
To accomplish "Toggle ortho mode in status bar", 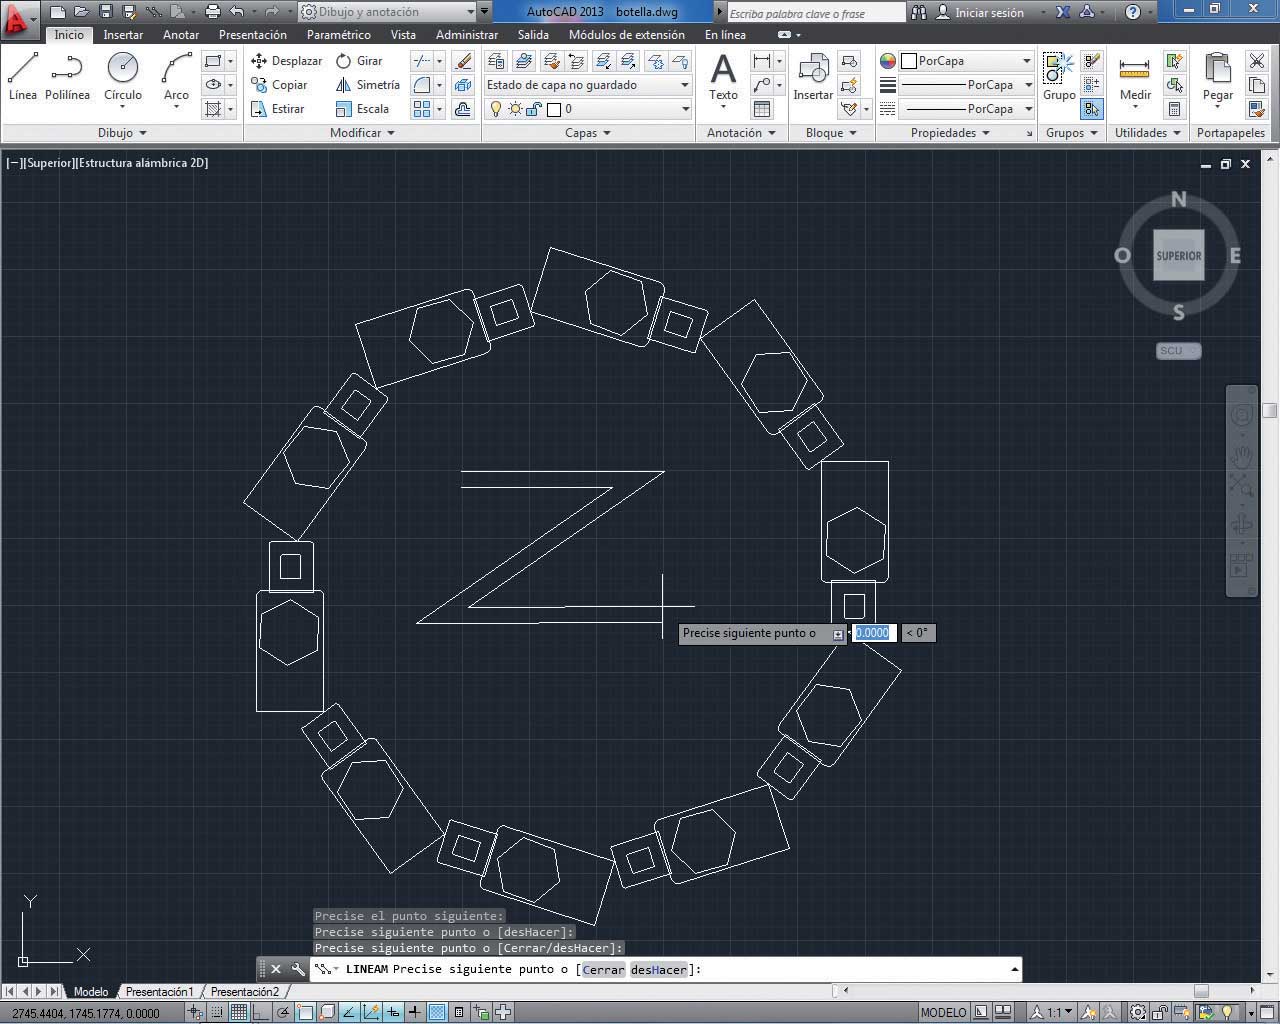I will click(x=261, y=1012).
